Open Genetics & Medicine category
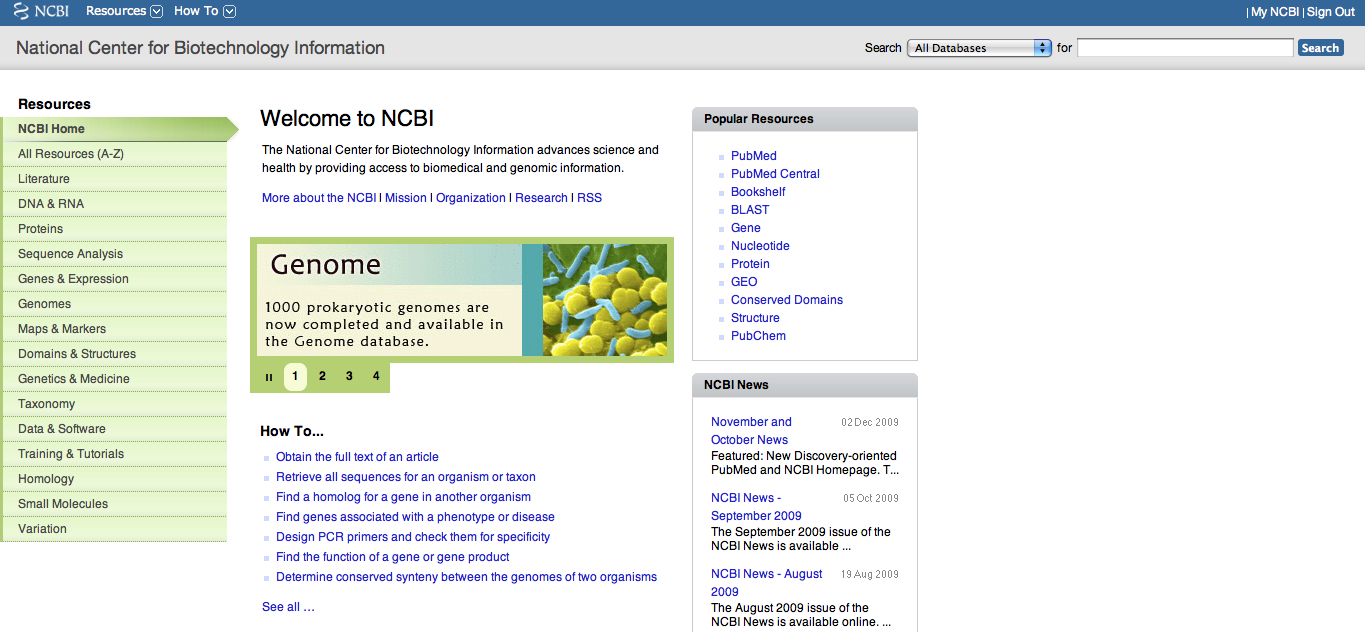Screen dimensions: 1365x632 point(114,379)
